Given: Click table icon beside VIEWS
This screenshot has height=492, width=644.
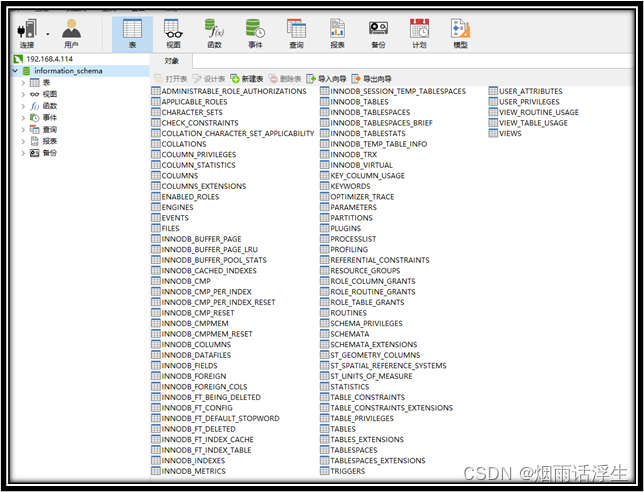Looking at the screenshot, I should [x=493, y=133].
